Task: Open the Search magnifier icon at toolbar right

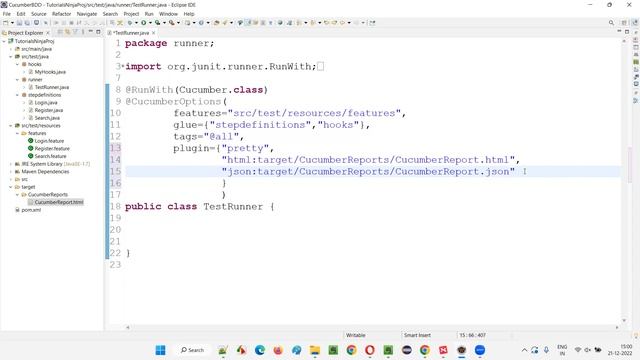Action: point(611,23)
